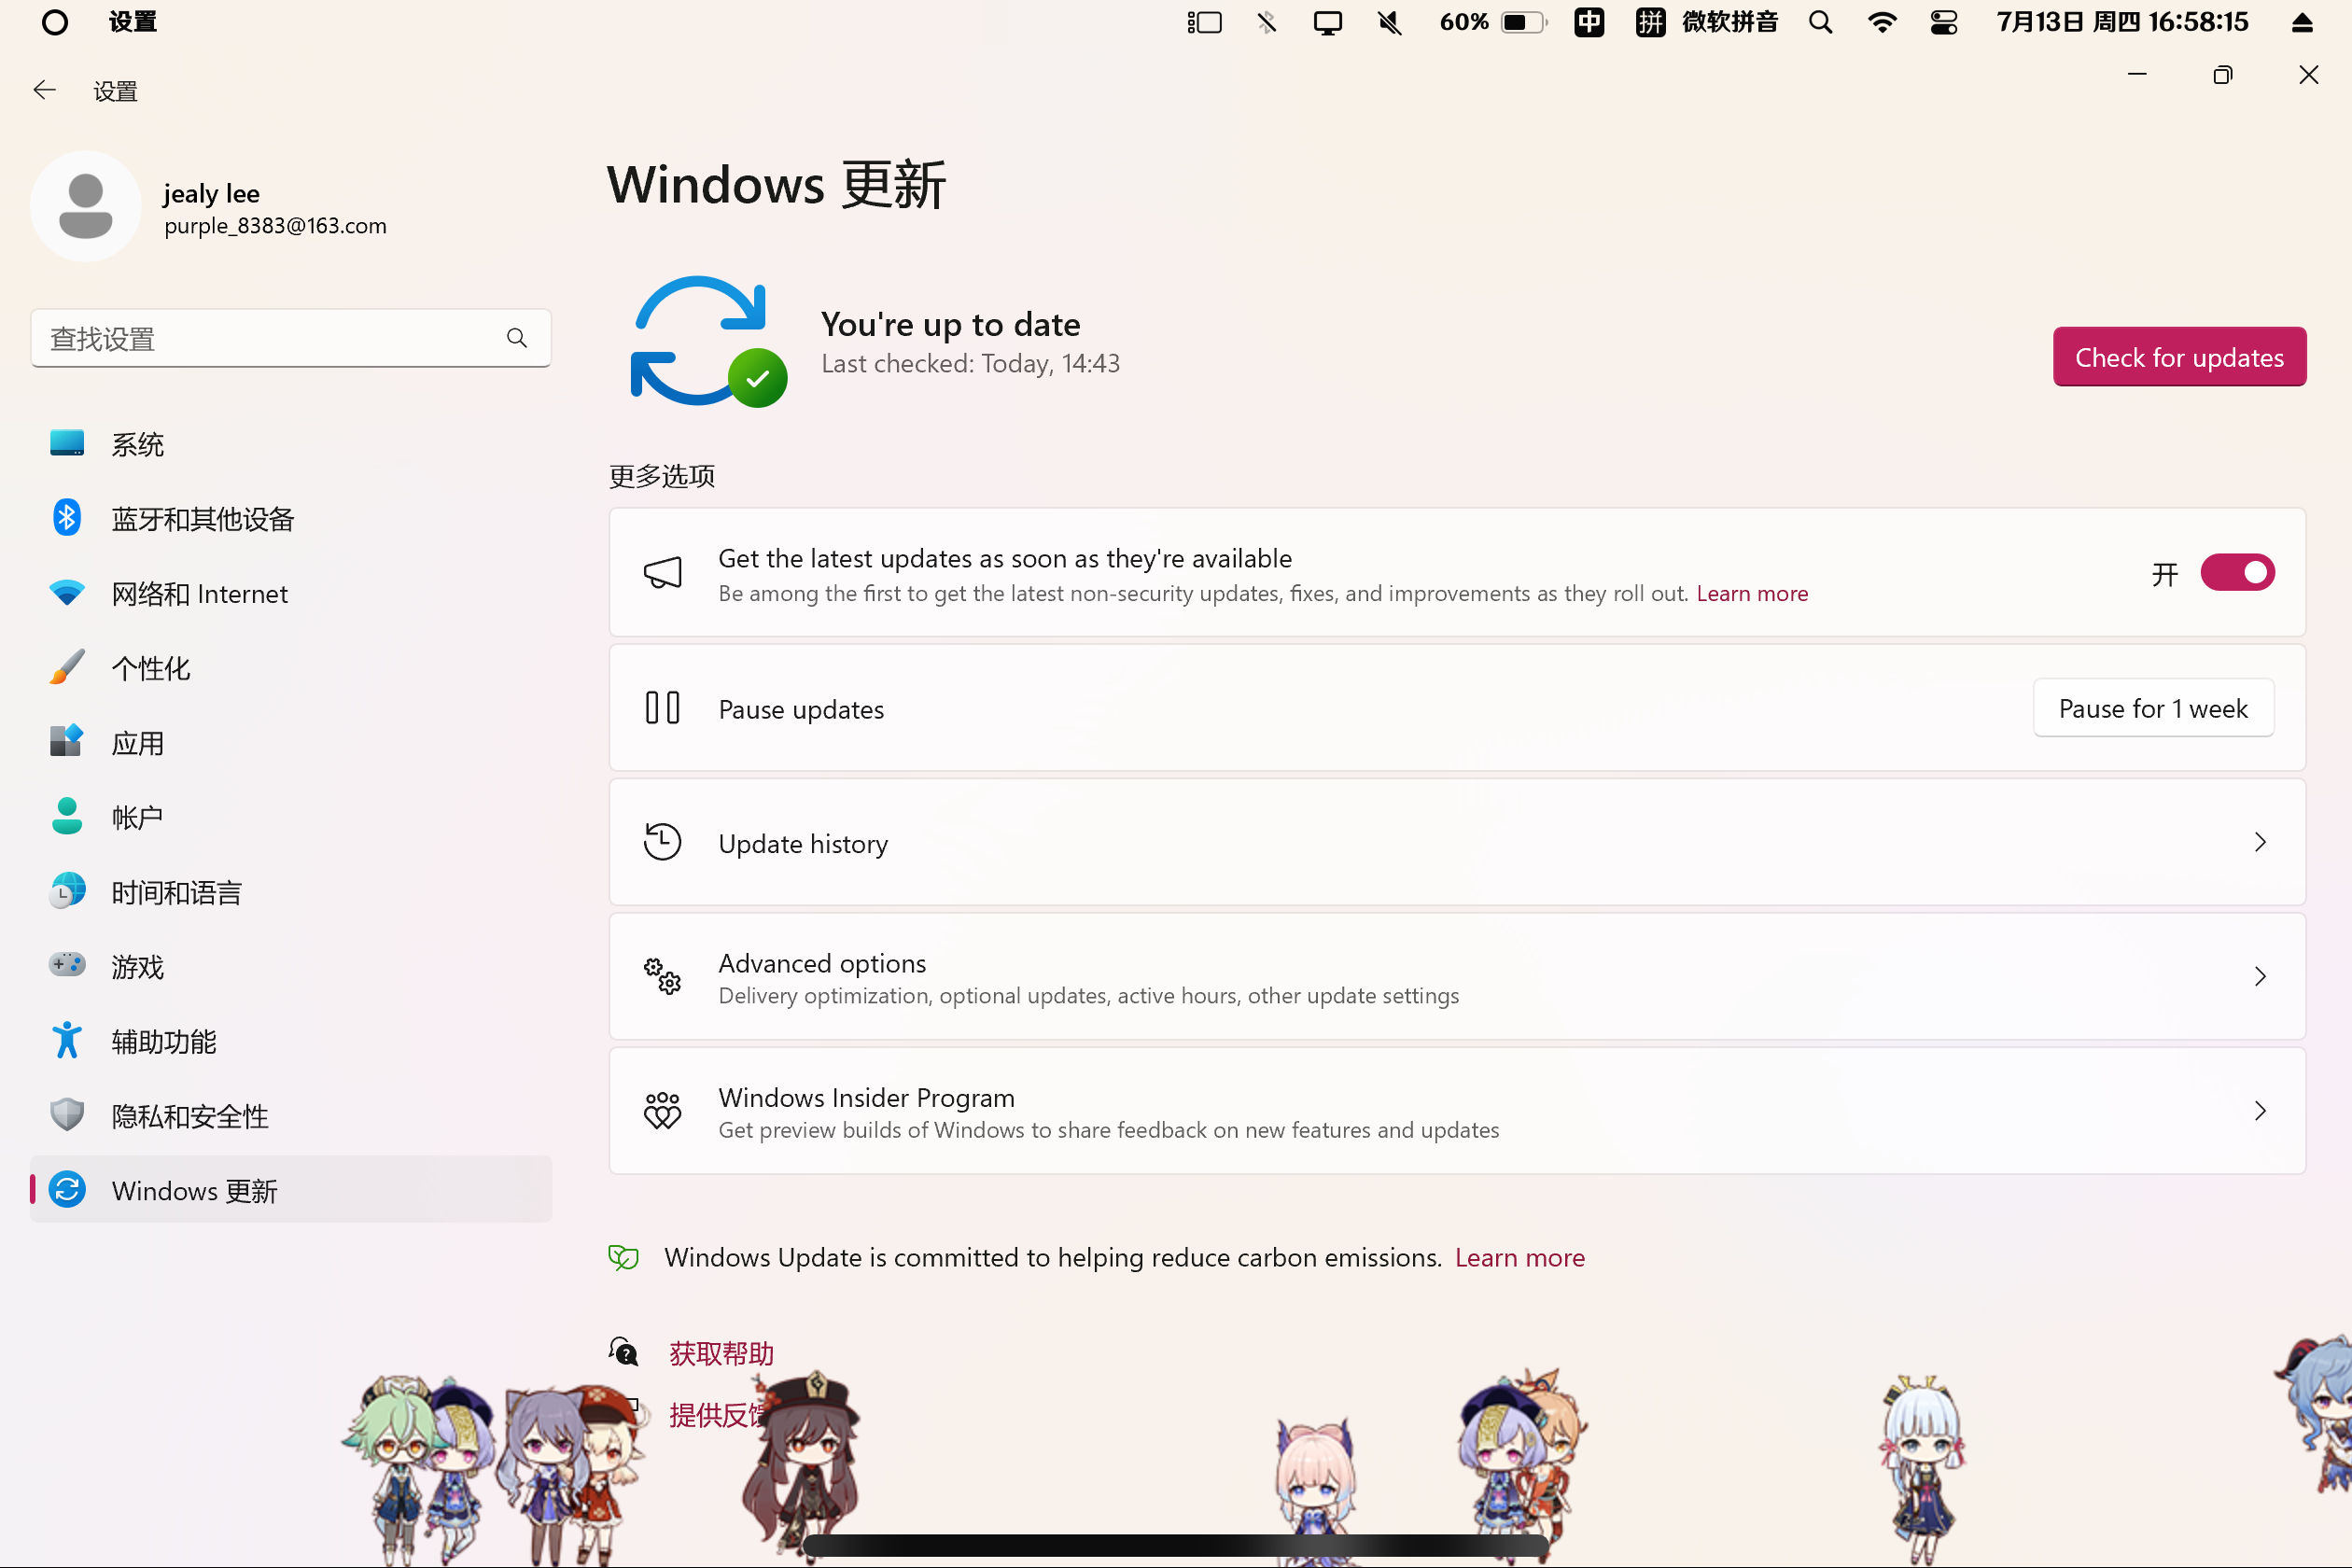Expand Update history chevron
The width and height of the screenshot is (2352, 1568).
coord(2260,842)
